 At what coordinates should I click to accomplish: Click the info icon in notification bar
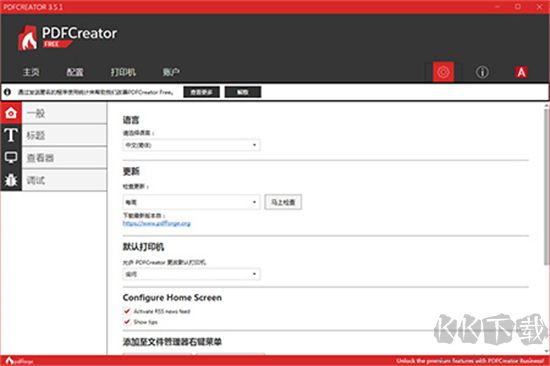tap(7, 92)
